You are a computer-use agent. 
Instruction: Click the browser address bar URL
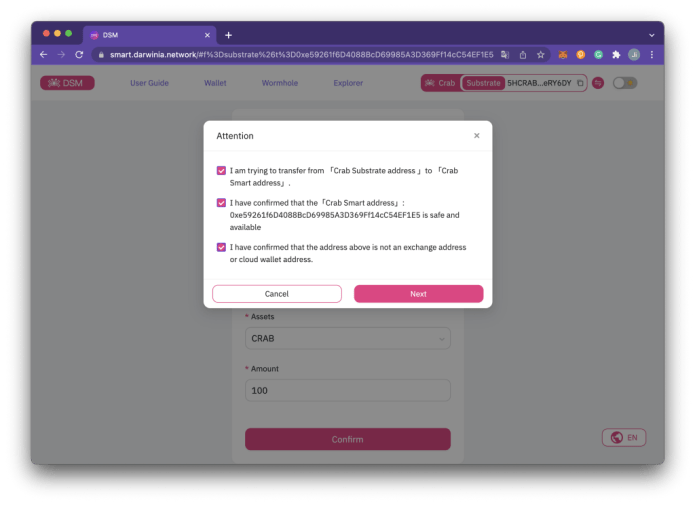click(x=301, y=55)
